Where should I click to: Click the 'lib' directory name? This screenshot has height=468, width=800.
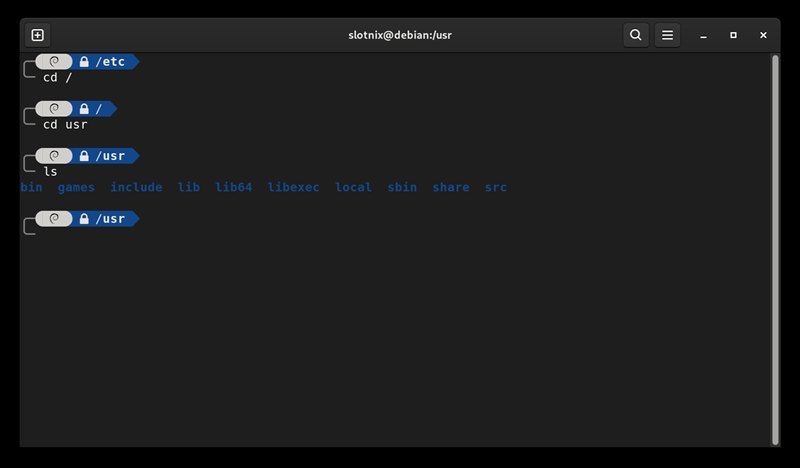(189, 187)
